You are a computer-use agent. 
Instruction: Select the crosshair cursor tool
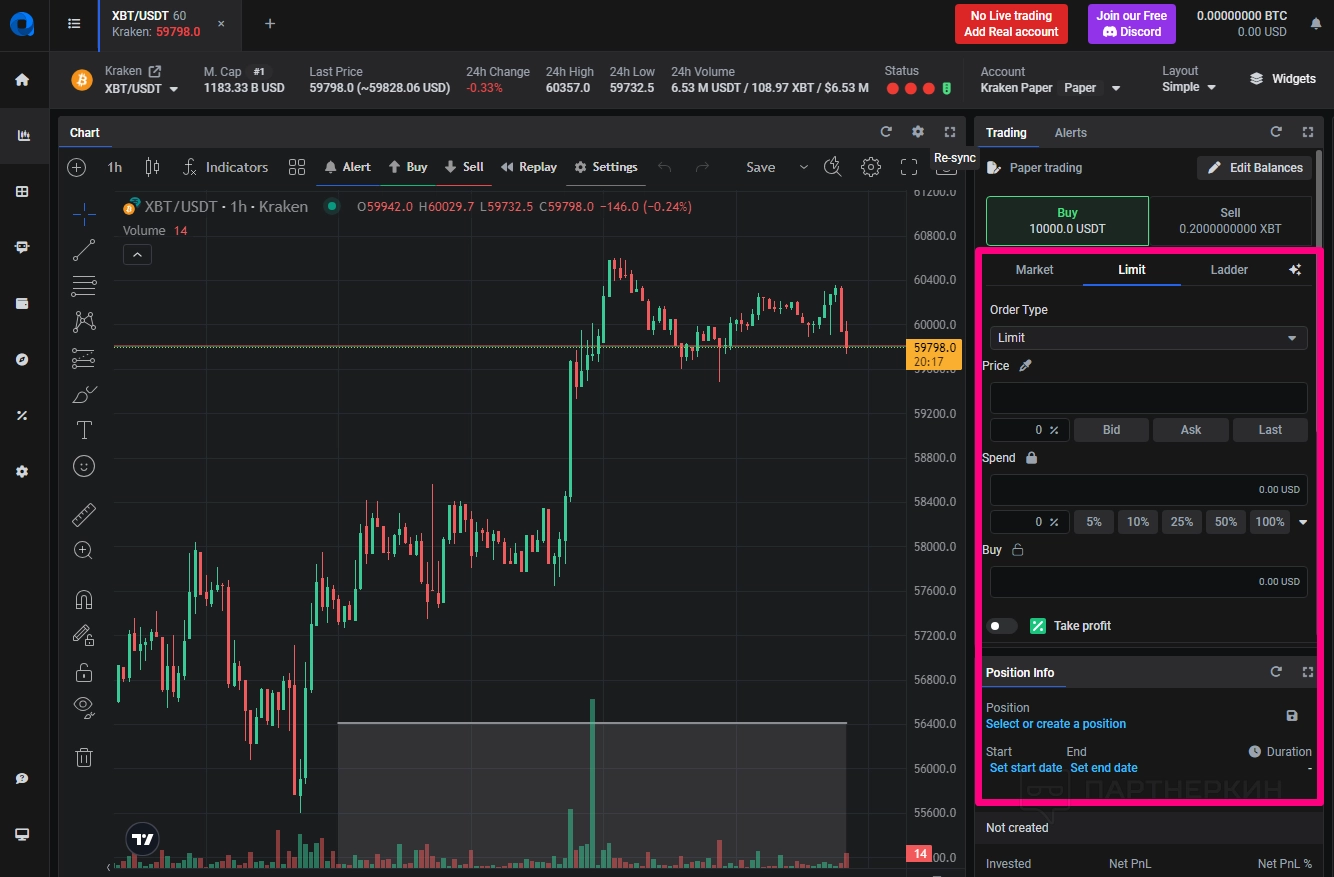click(x=84, y=213)
